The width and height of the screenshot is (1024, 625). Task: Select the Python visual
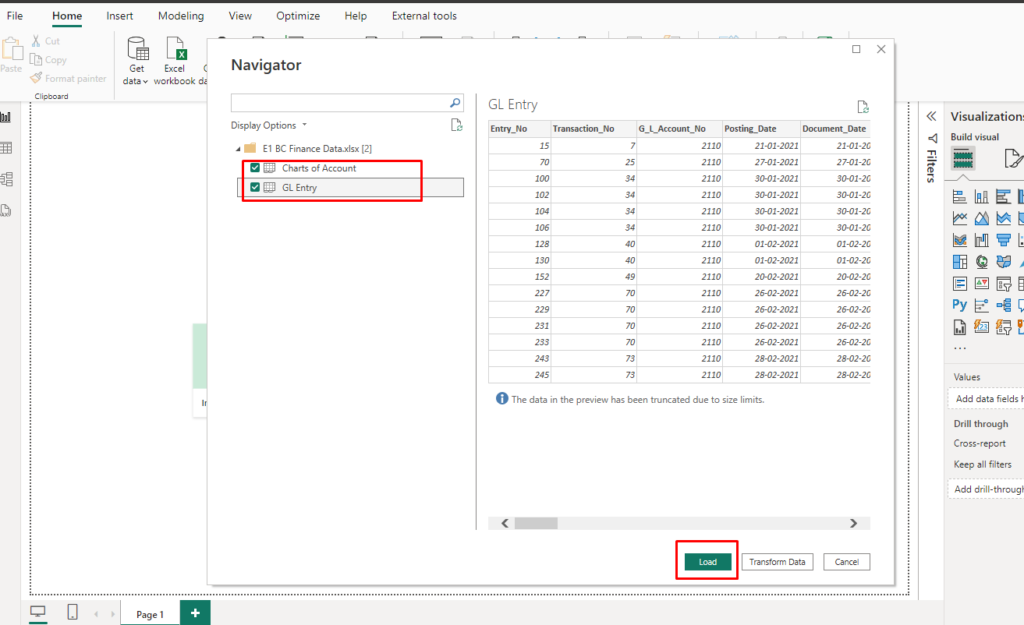point(957,304)
